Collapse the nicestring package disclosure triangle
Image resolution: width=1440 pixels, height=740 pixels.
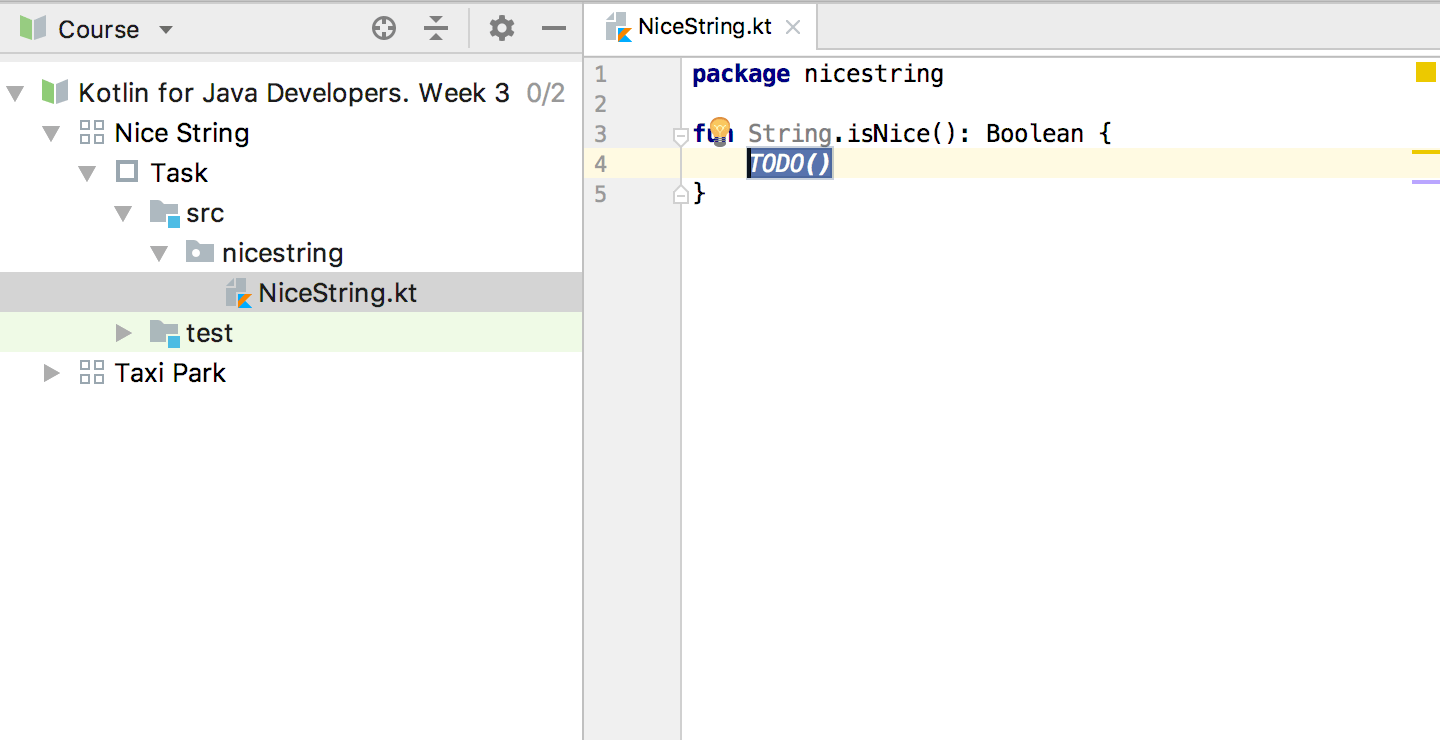click(x=159, y=252)
